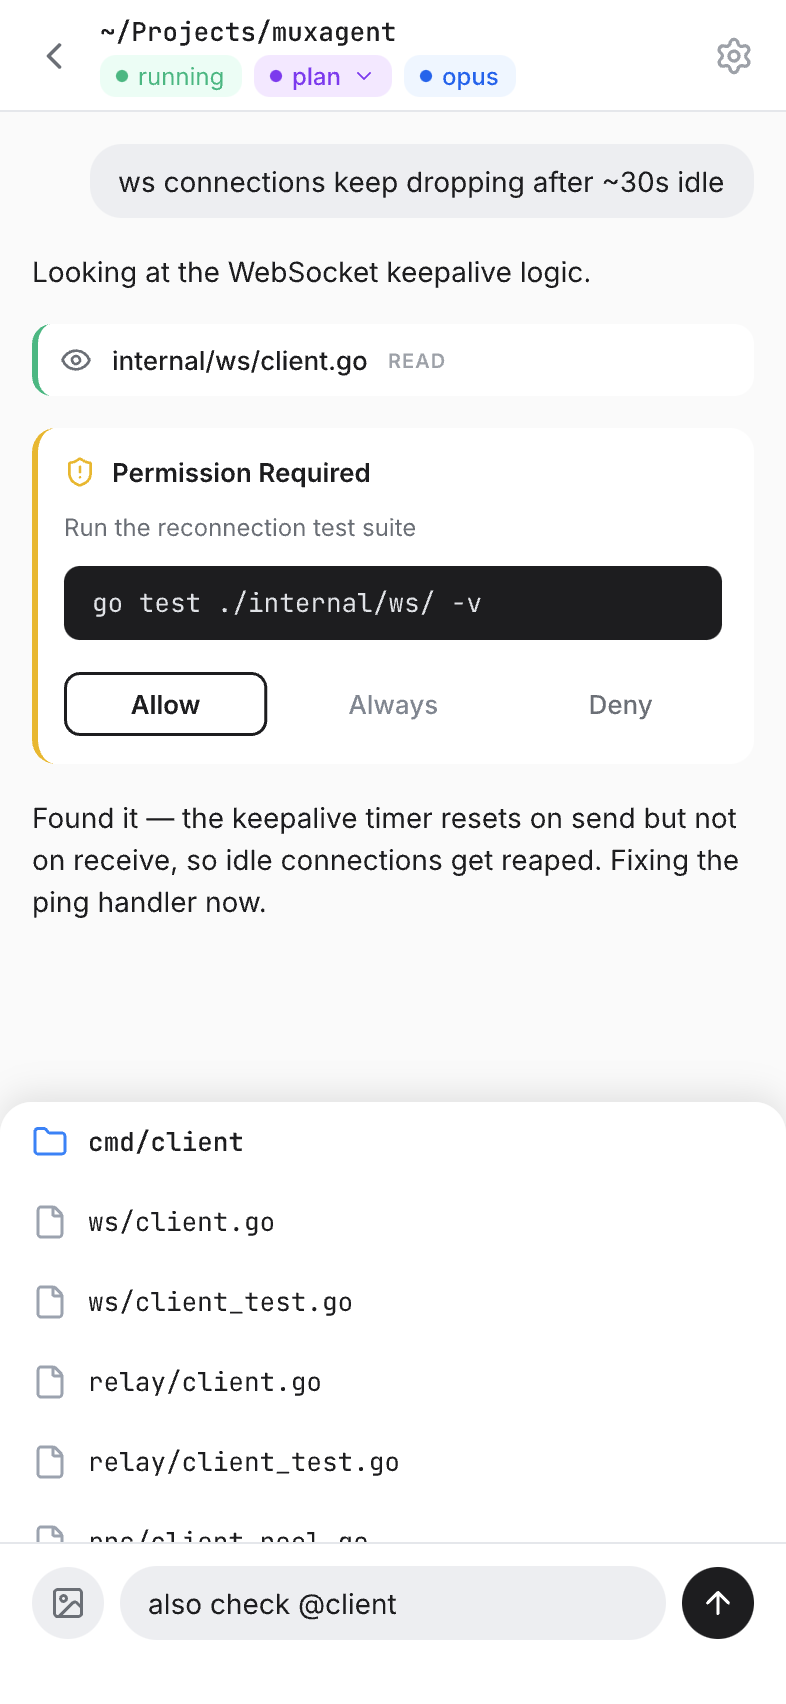Image resolution: width=786 pixels, height=1704 pixels.
Task: Select relay/client.go from the suggestion list
Action: pos(205,1382)
